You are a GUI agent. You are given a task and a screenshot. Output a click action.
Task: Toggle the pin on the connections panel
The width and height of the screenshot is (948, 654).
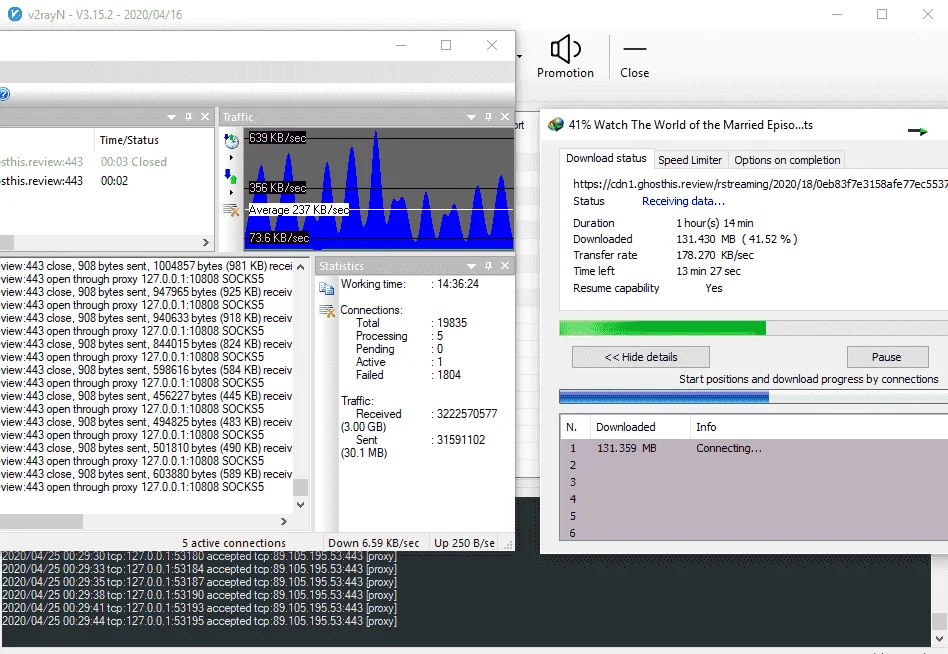pyautogui.click(x=188, y=117)
